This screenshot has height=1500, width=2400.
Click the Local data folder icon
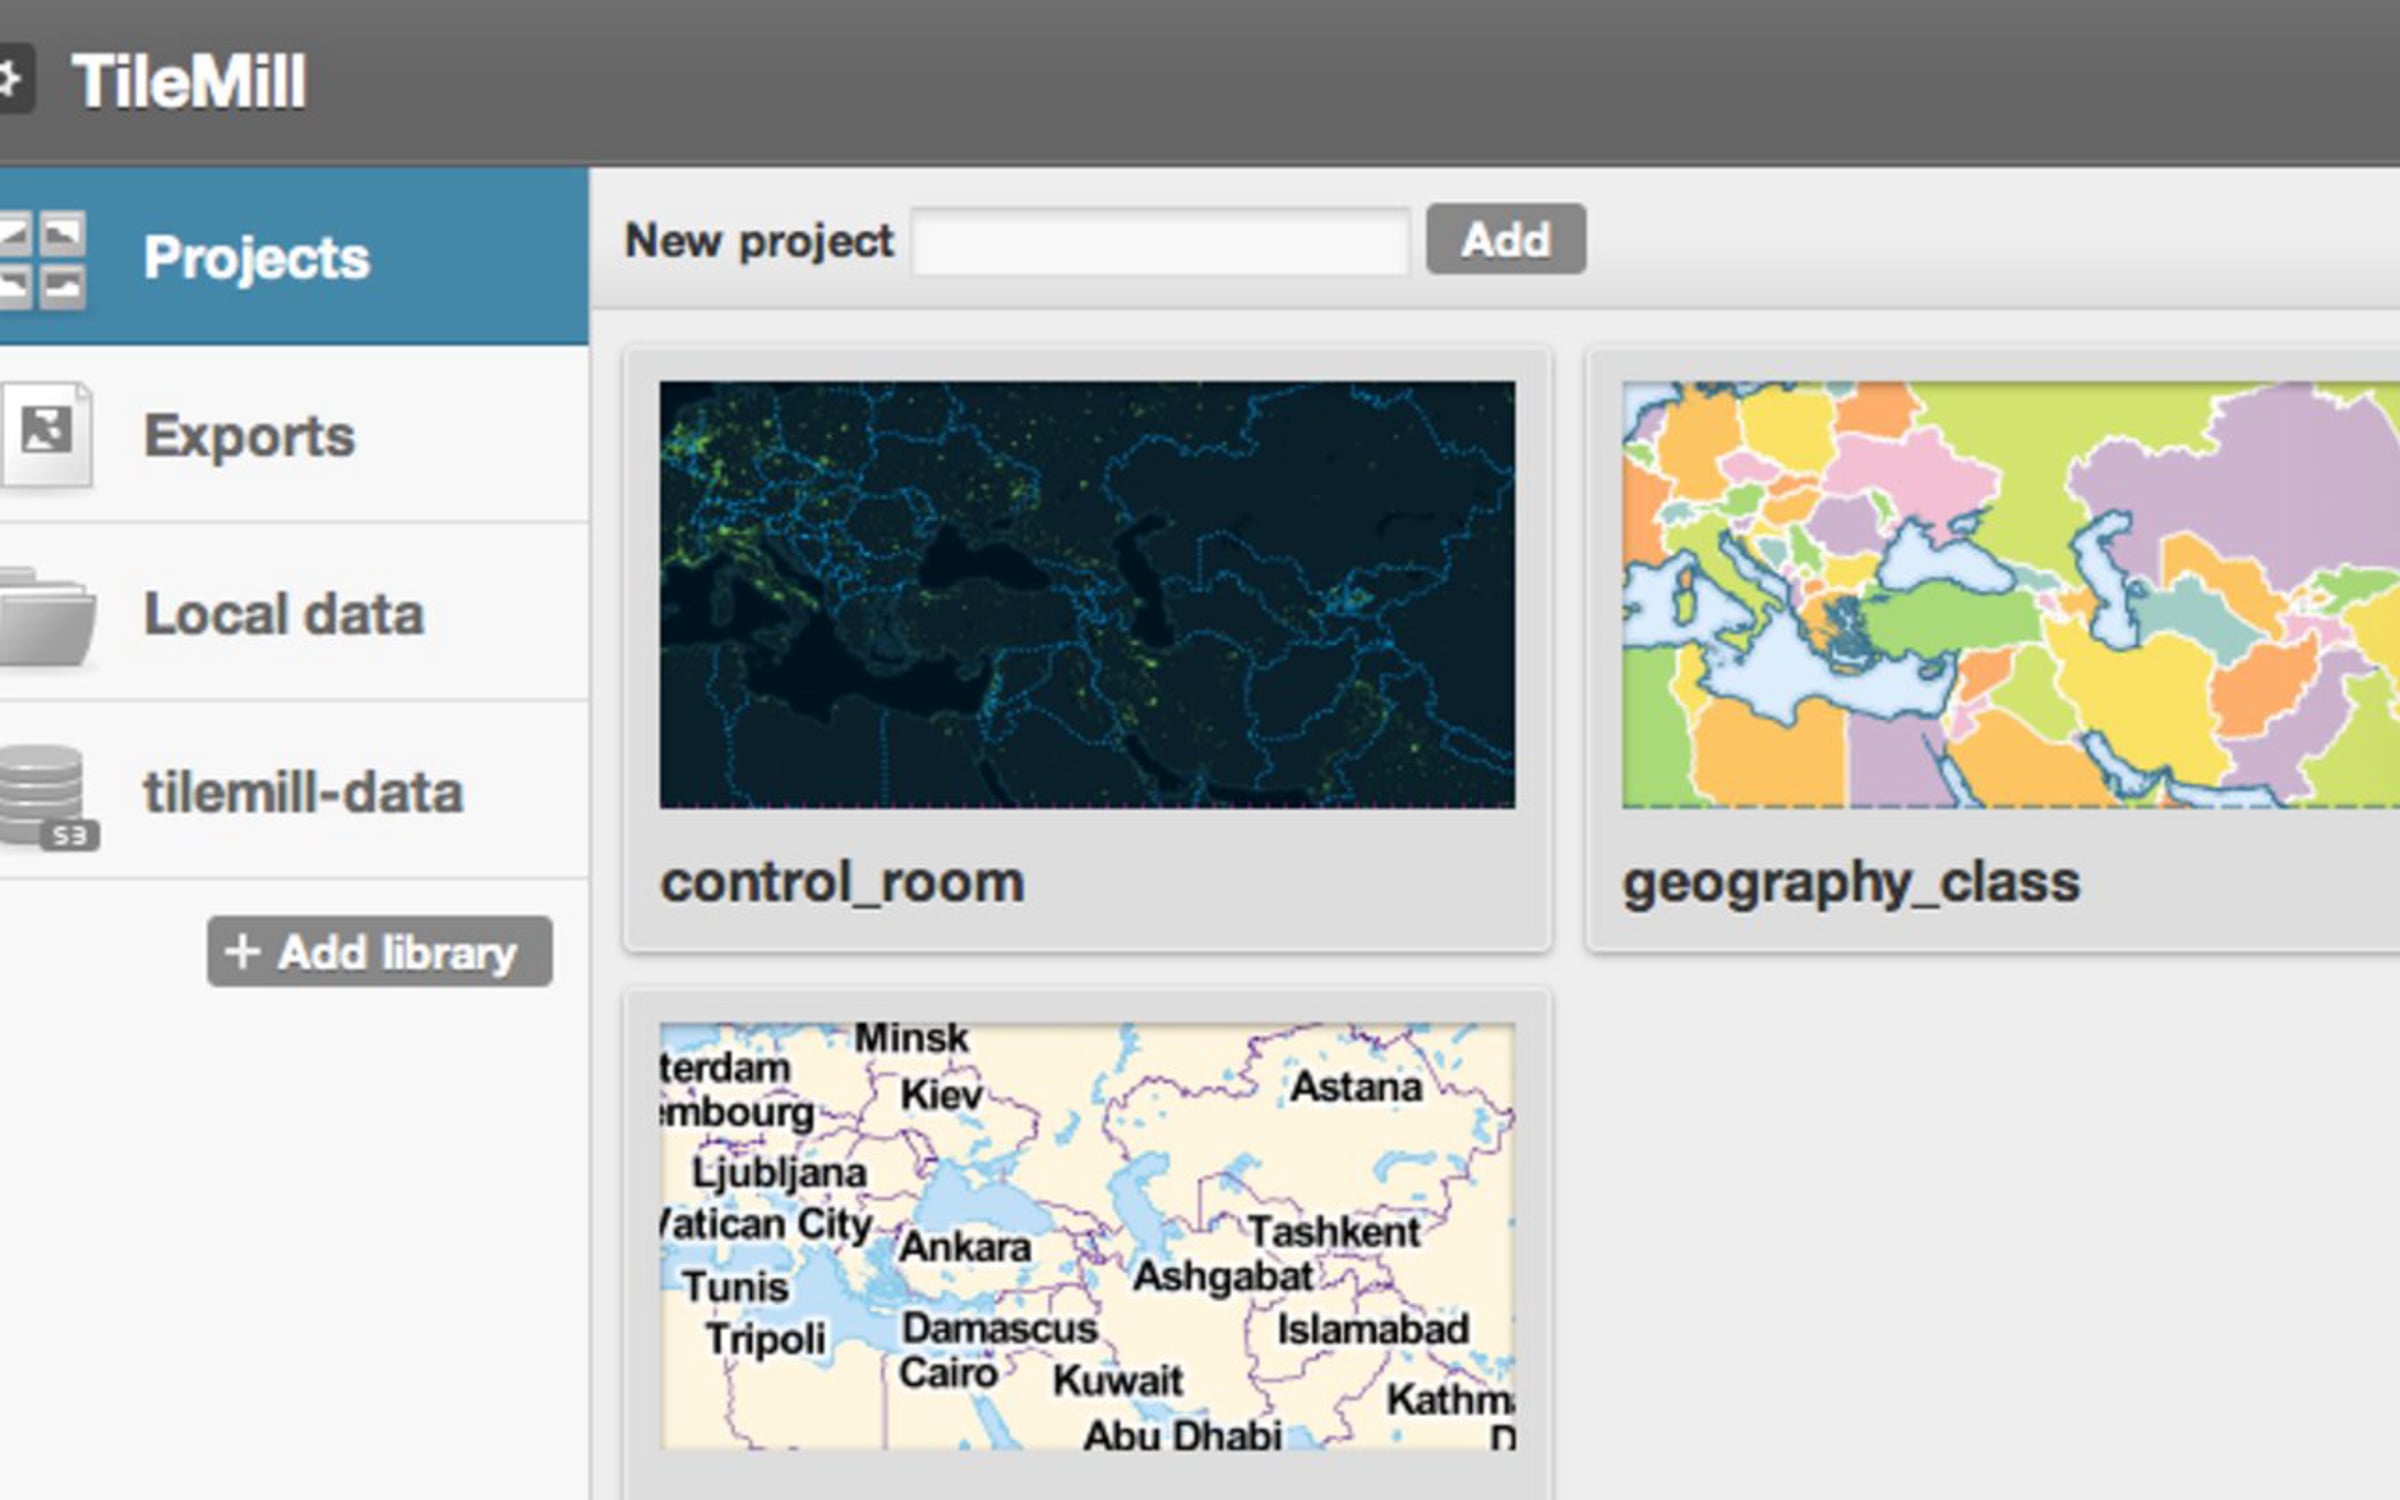pos(47,615)
